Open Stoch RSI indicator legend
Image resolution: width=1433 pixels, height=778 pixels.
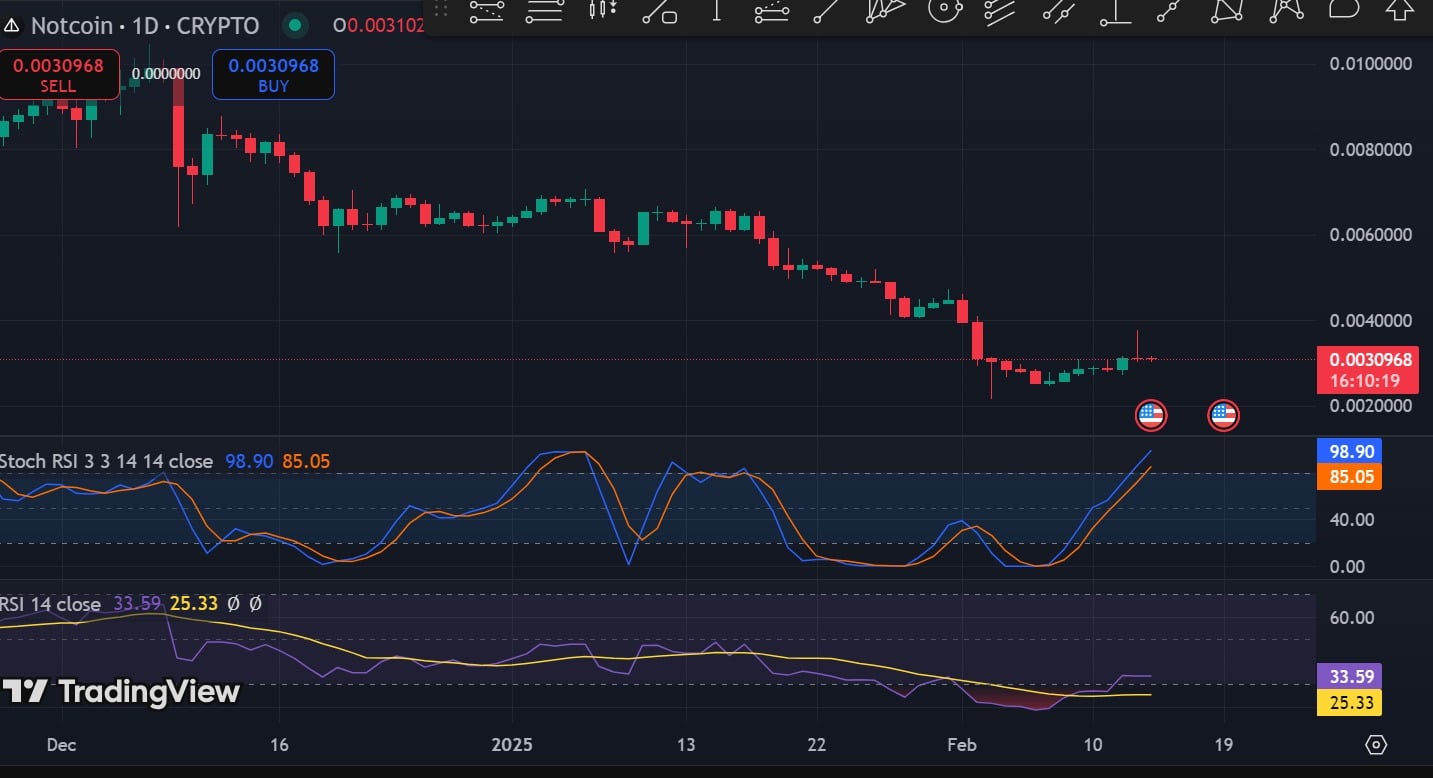107,461
